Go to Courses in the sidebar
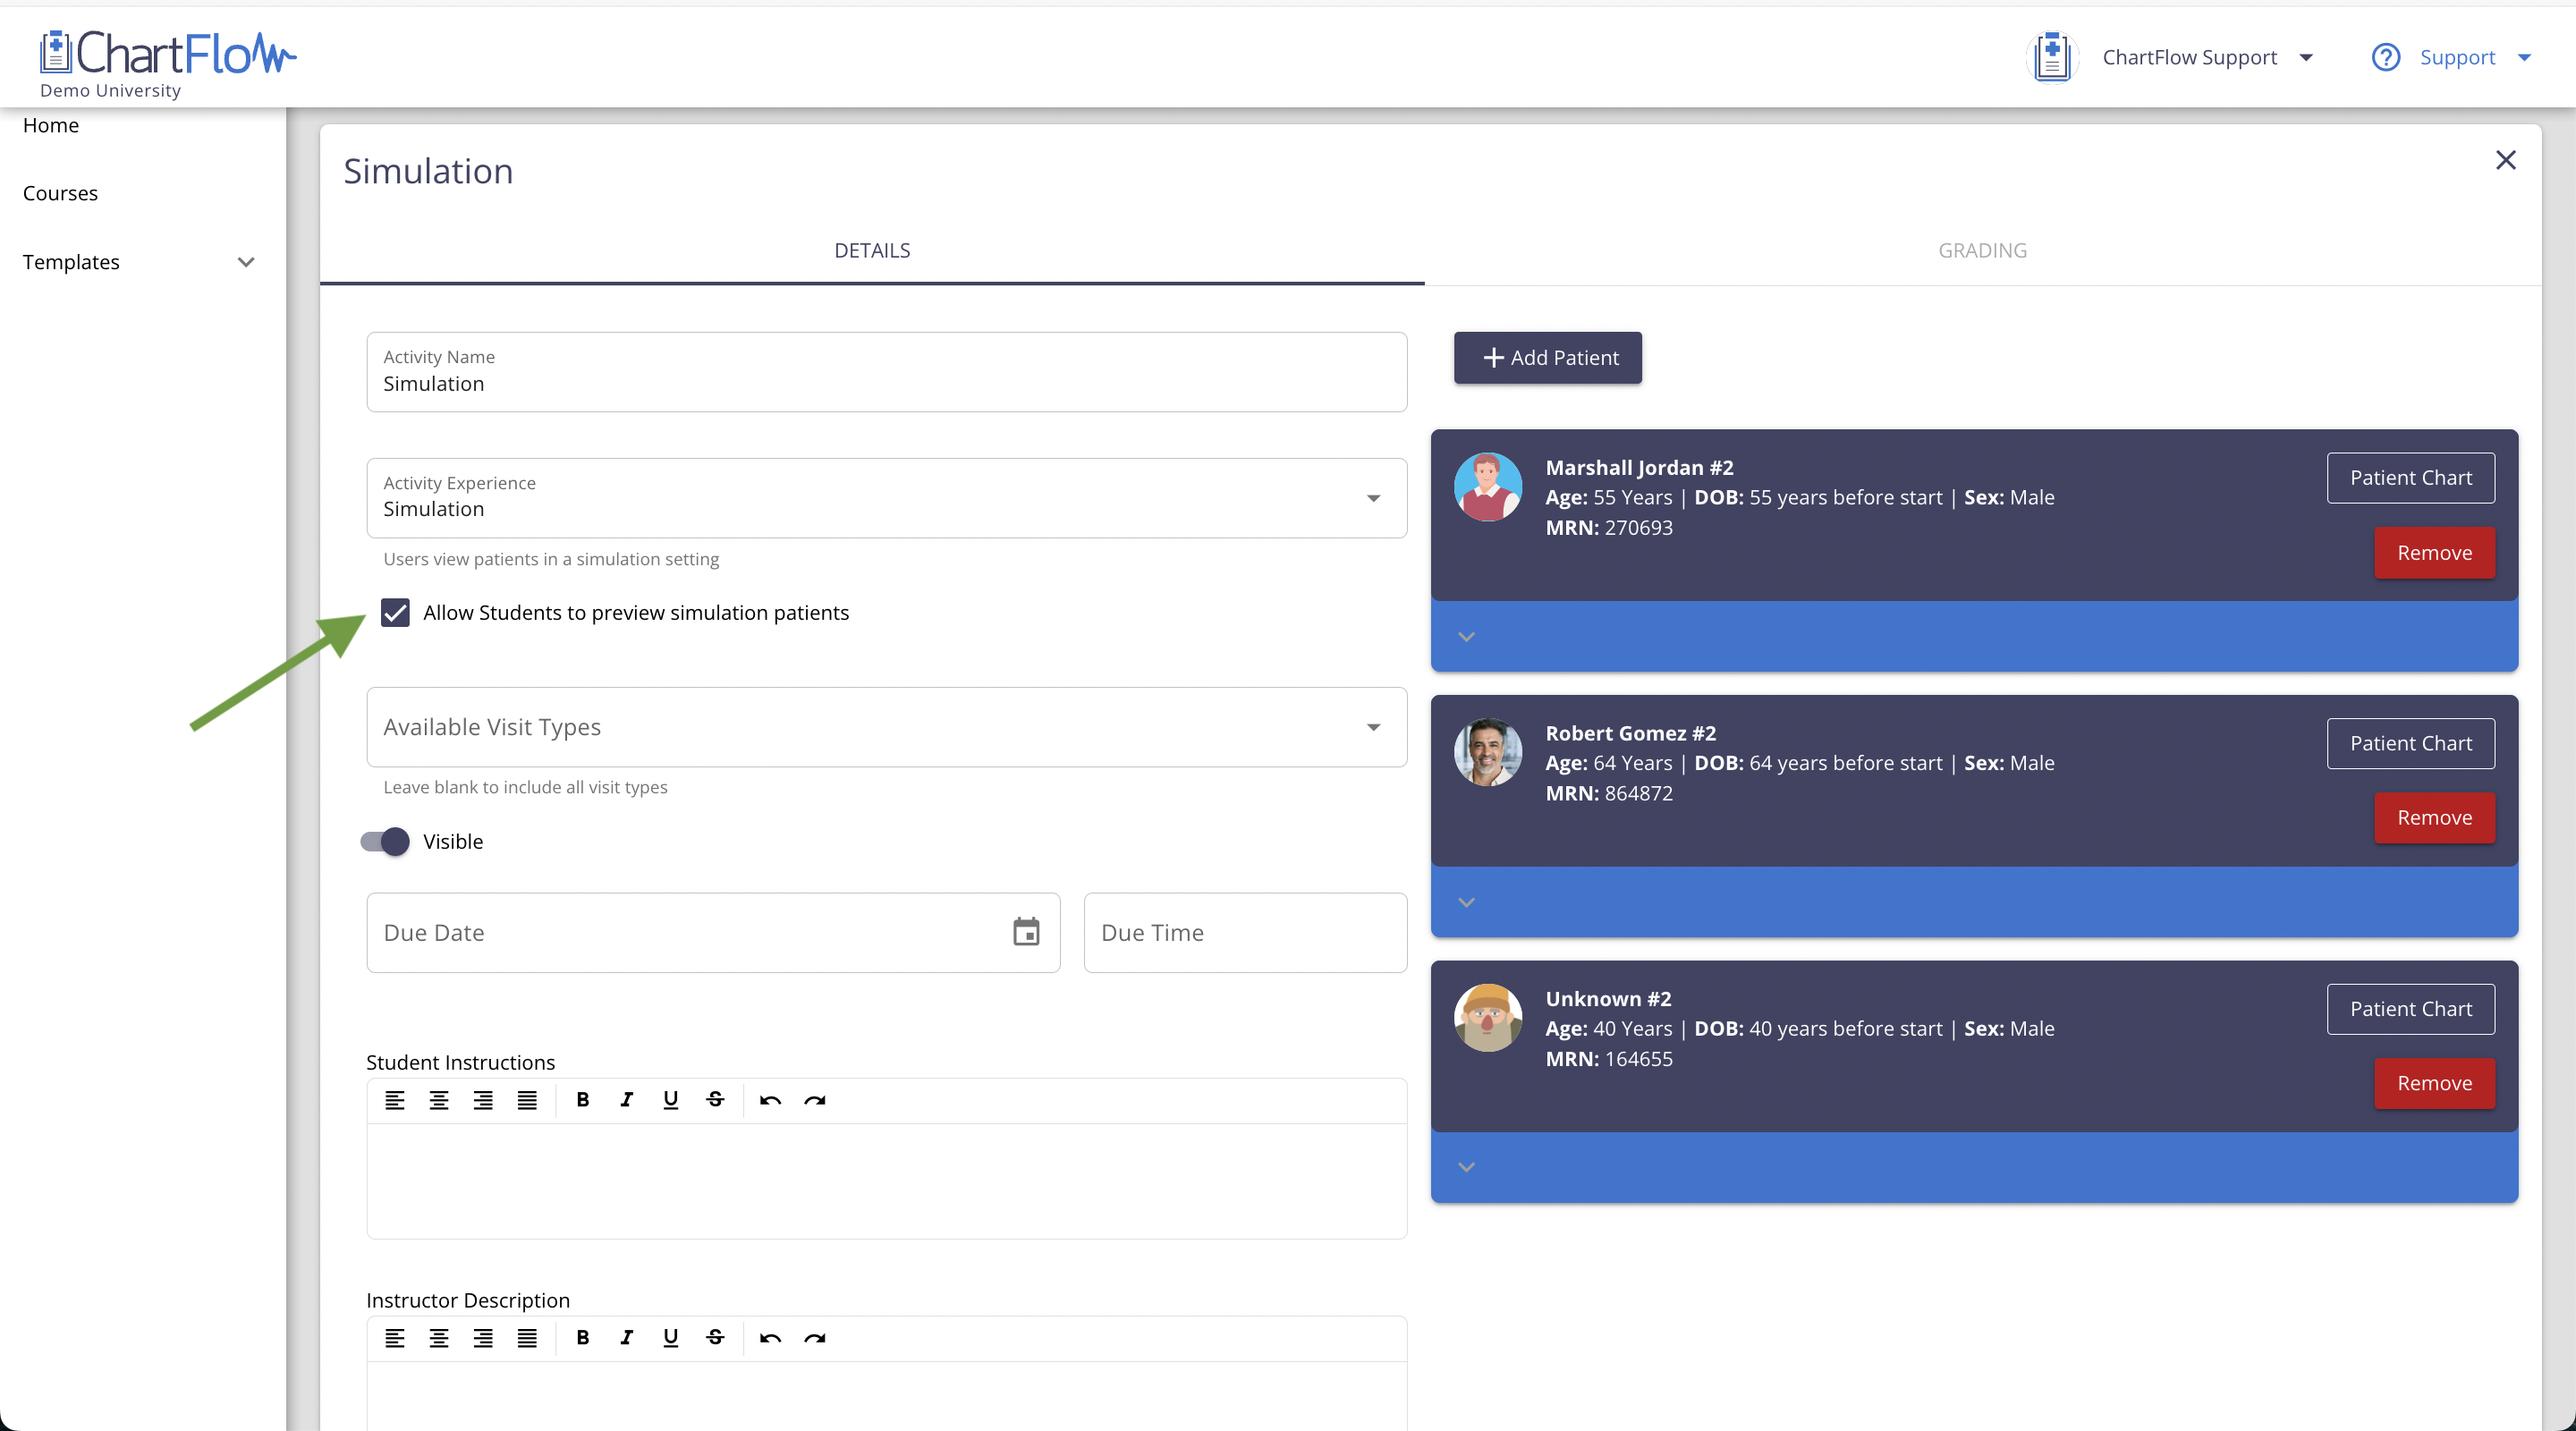This screenshot has height=1431, width=2576. pyautogui.click(x=60, y=193)
